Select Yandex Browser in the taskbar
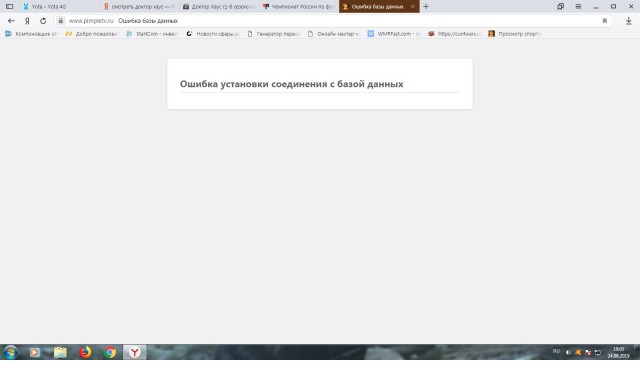 point(135,352)
